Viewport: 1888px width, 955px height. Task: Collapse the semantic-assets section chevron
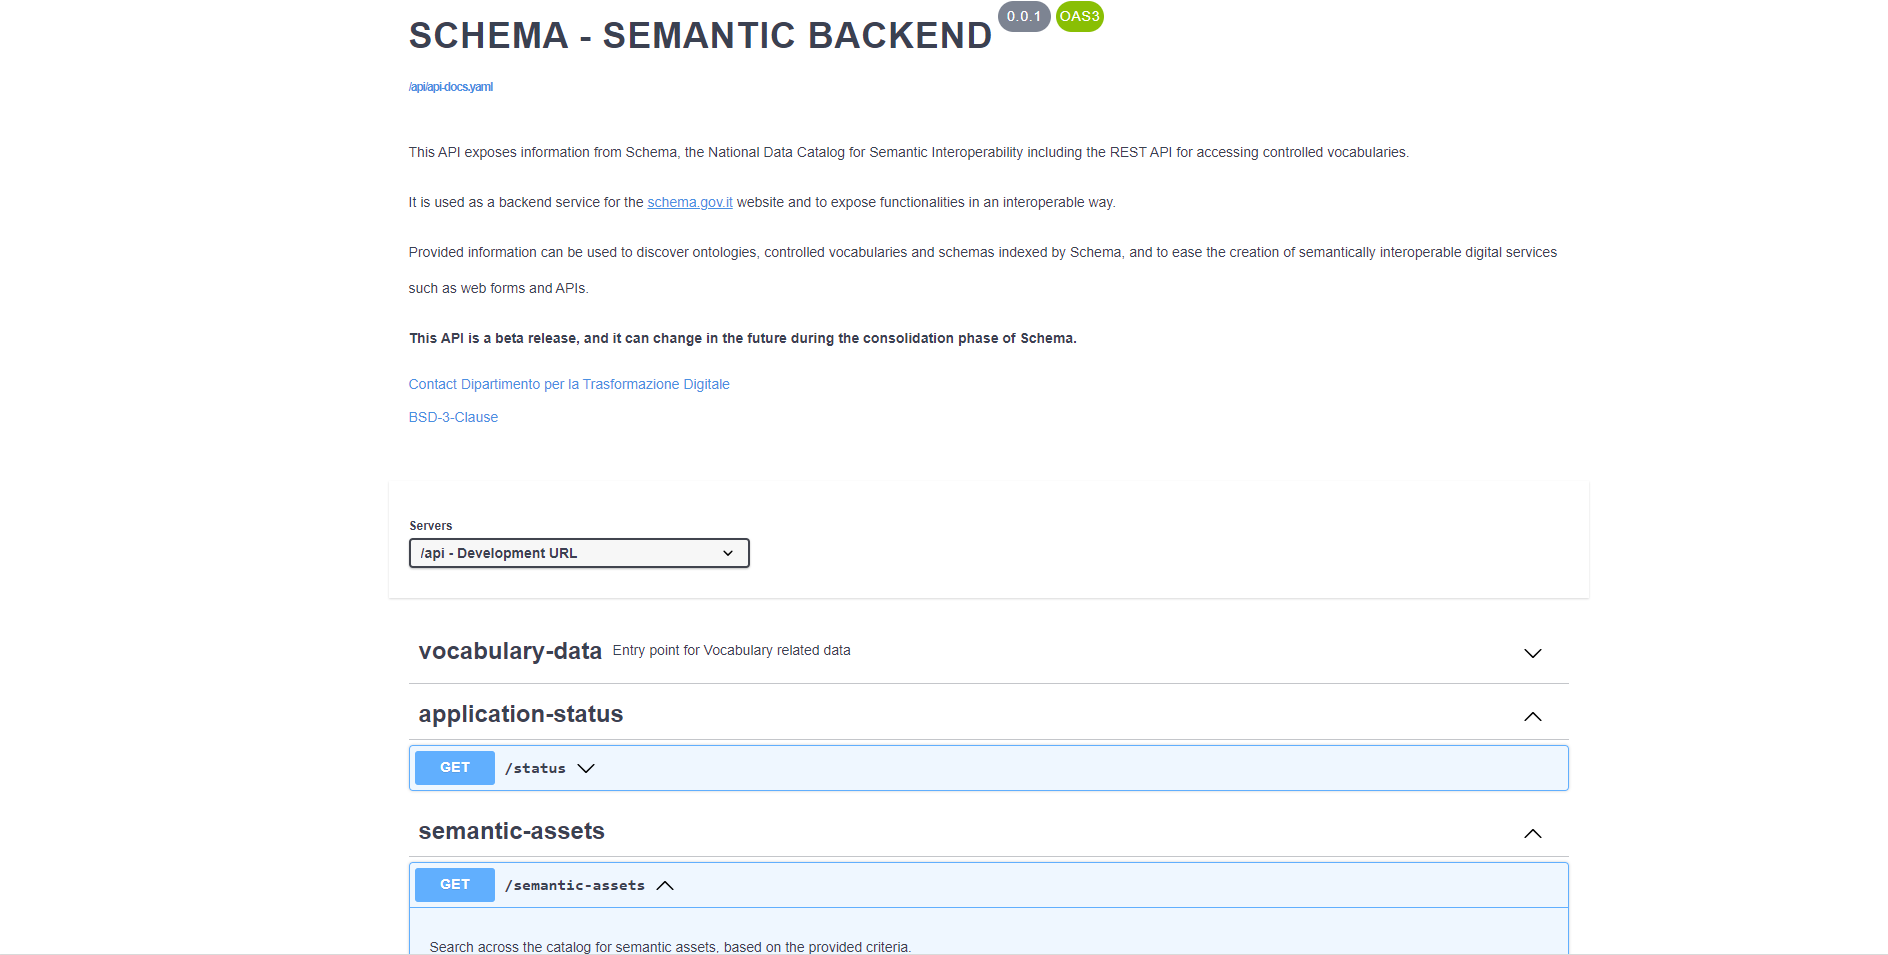click(1532, 834)
